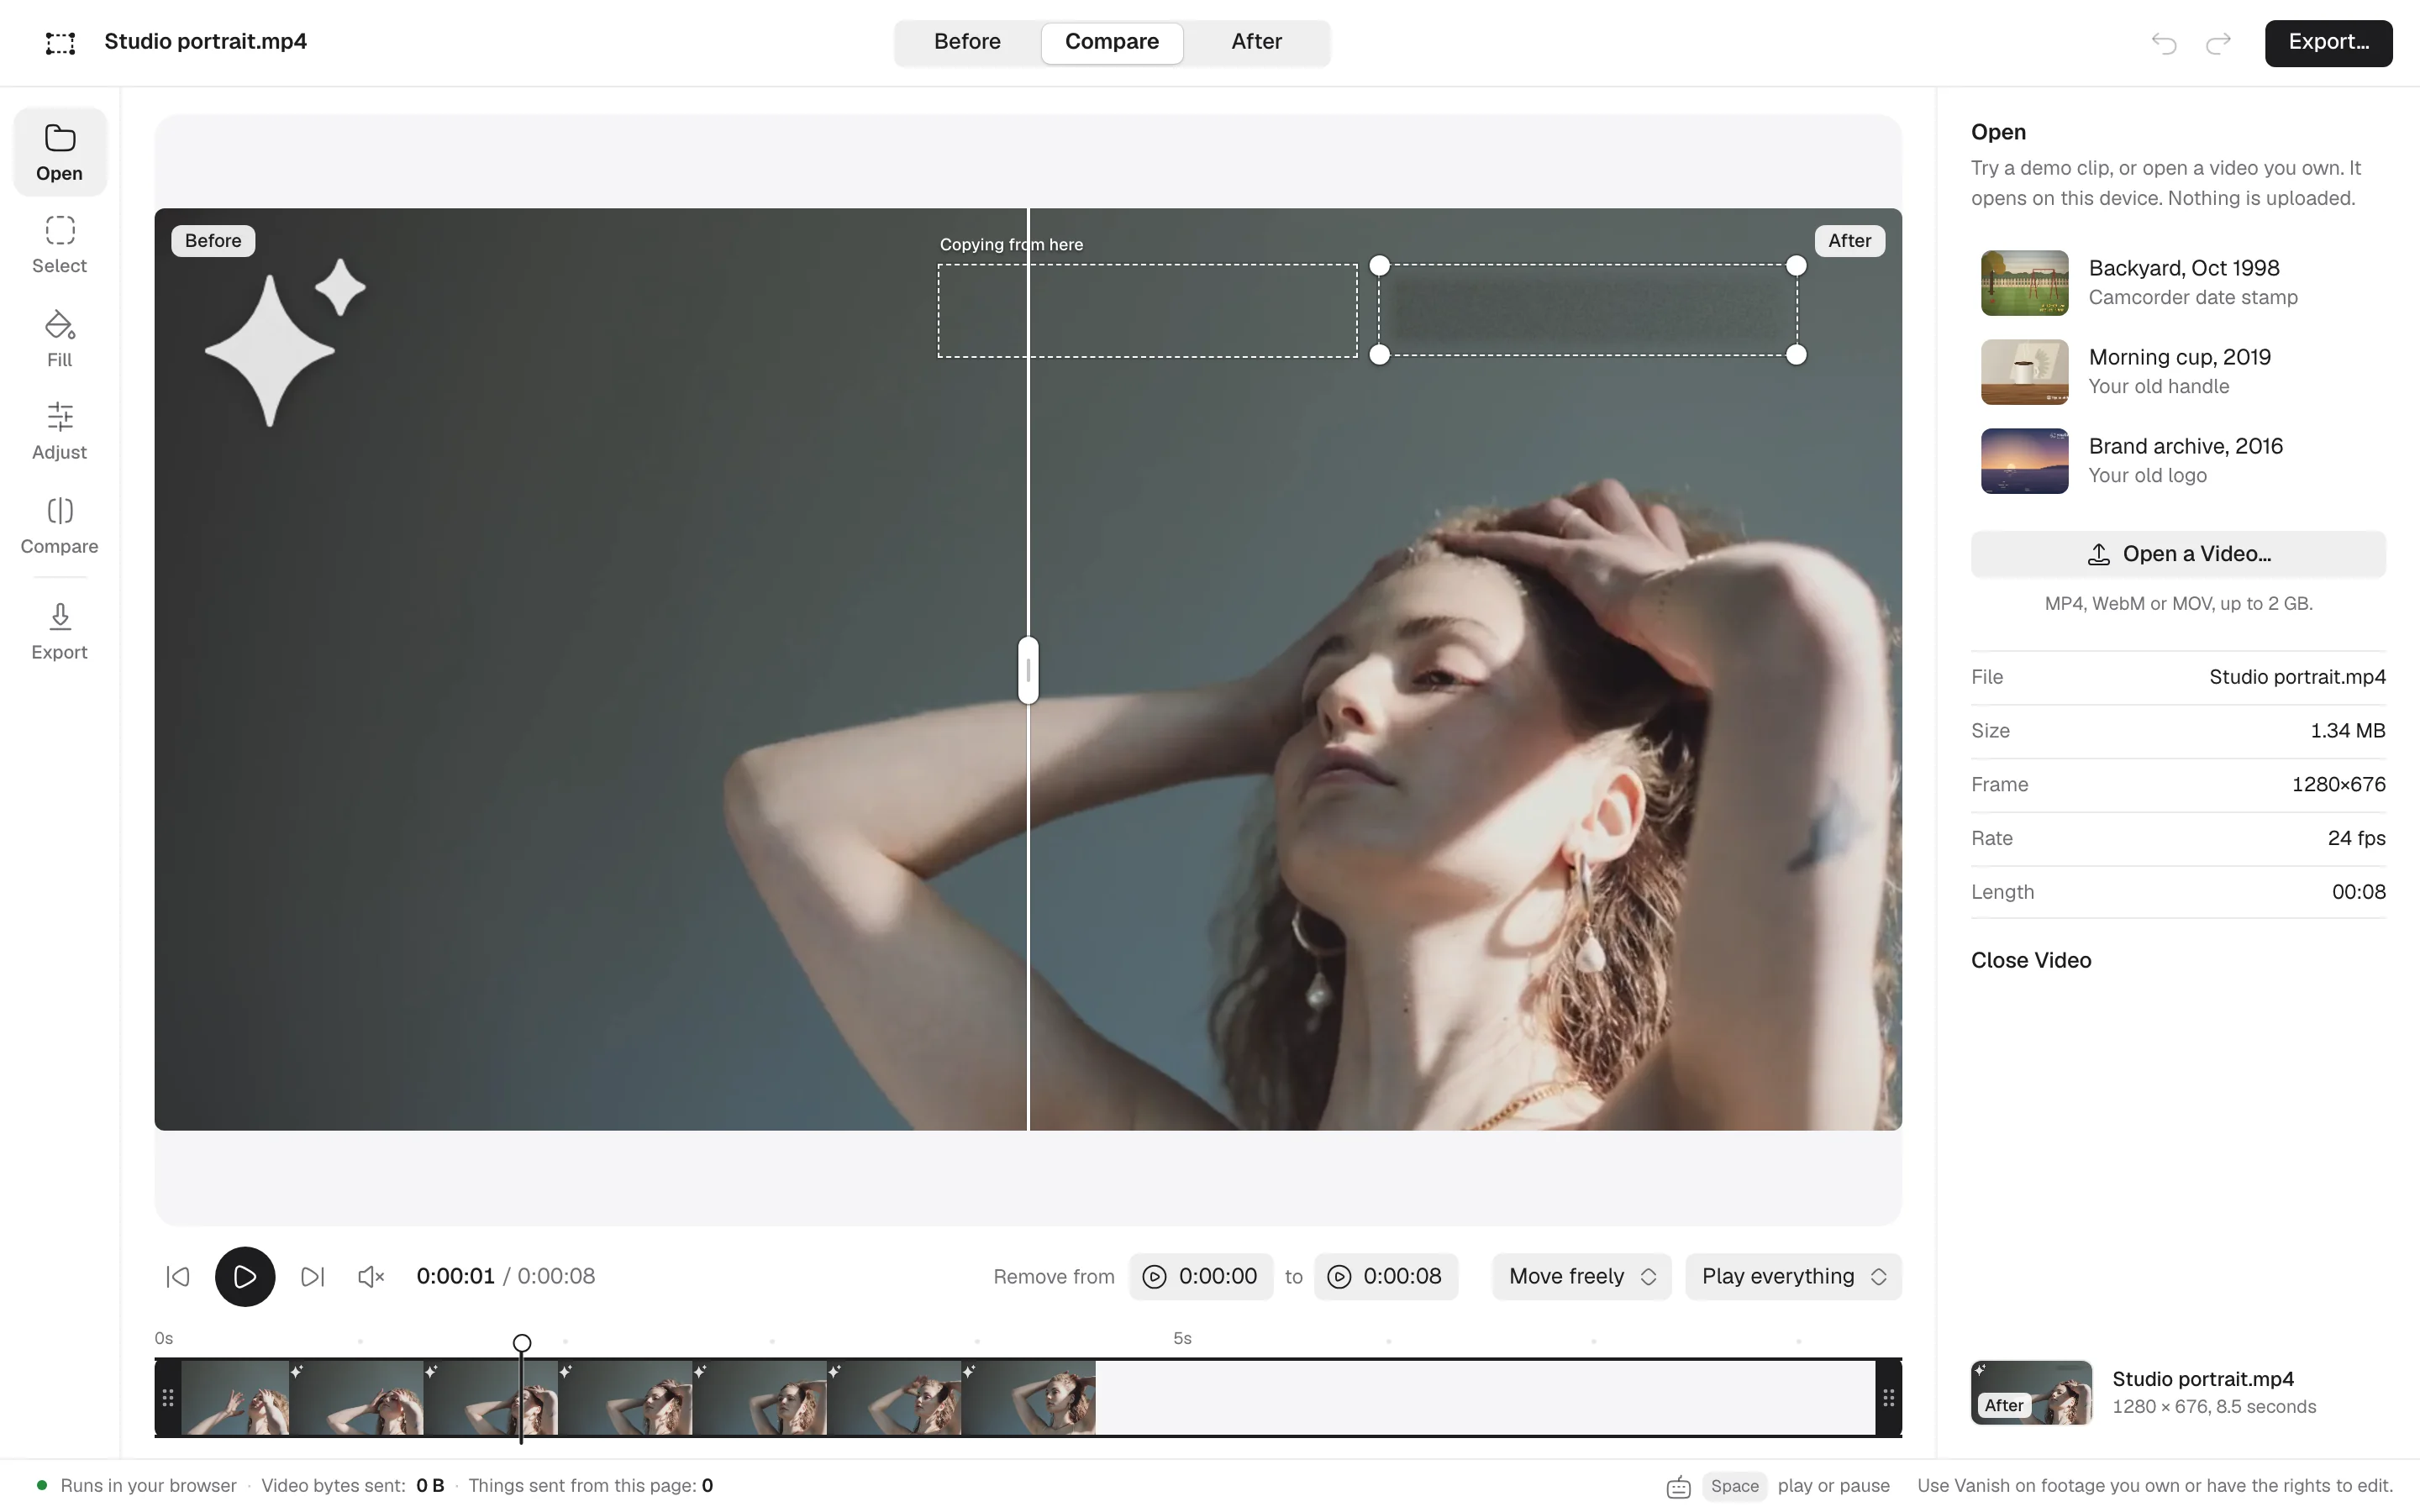2420x1512 pixels.
Task: Click the Space key hint
Action: [1734, 1486]
